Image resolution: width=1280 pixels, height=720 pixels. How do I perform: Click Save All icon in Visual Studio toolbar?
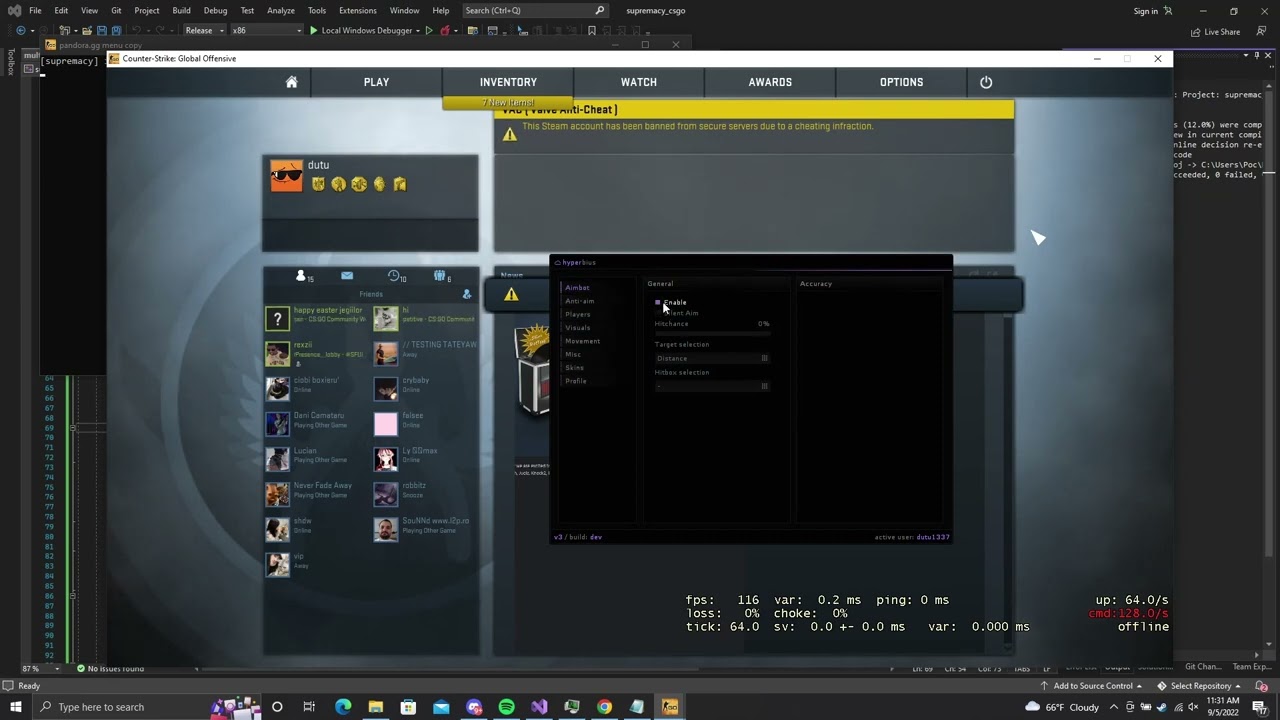click(x=116, y=31)
